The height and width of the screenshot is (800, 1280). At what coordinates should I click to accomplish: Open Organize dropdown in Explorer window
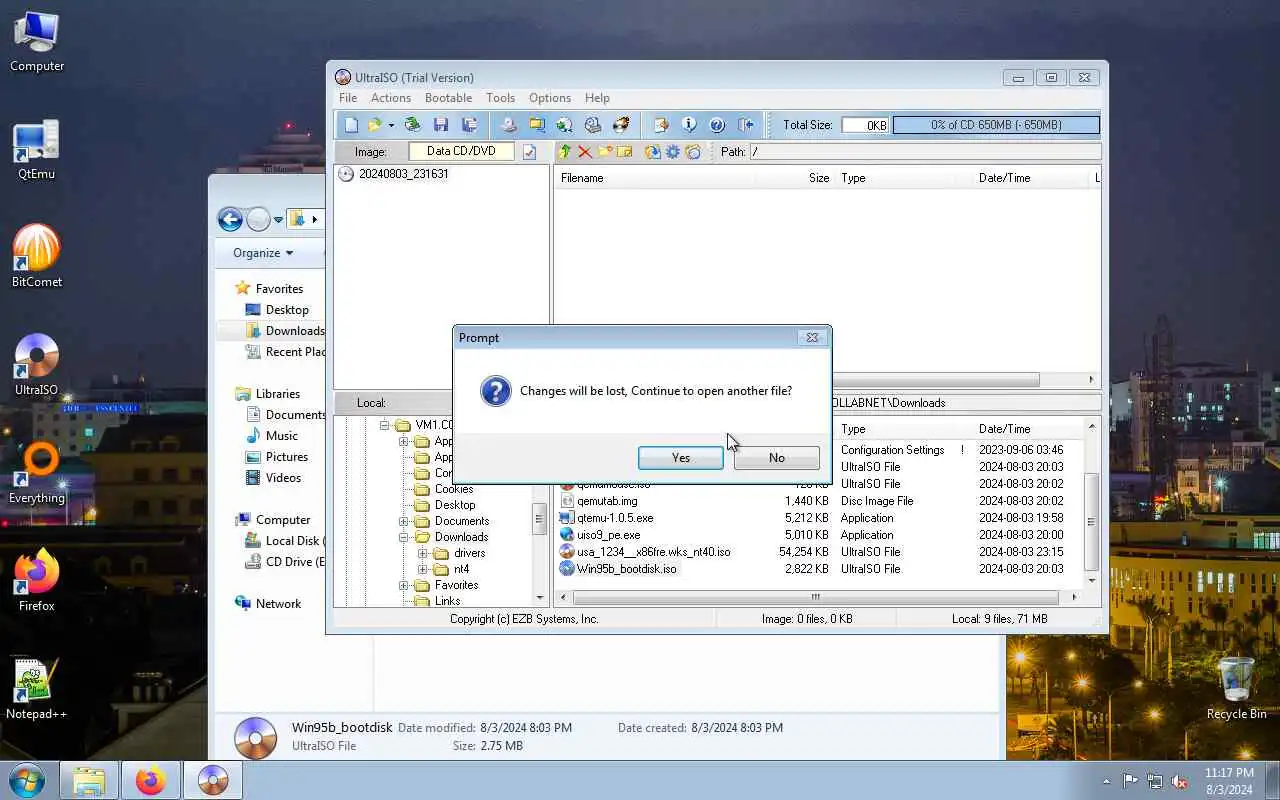tap(263, 253)
